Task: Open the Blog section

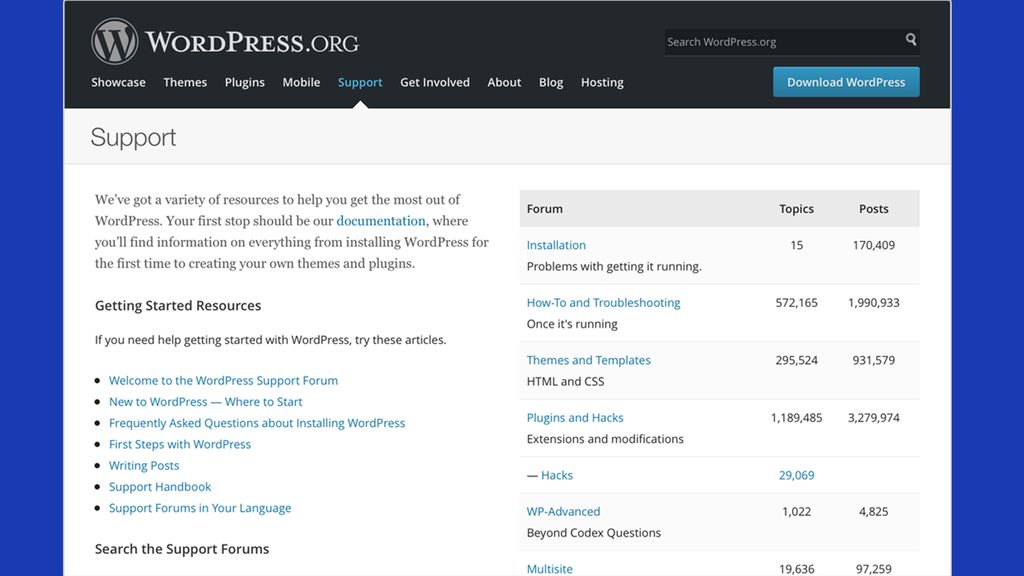Action: (x=550, y=82)
